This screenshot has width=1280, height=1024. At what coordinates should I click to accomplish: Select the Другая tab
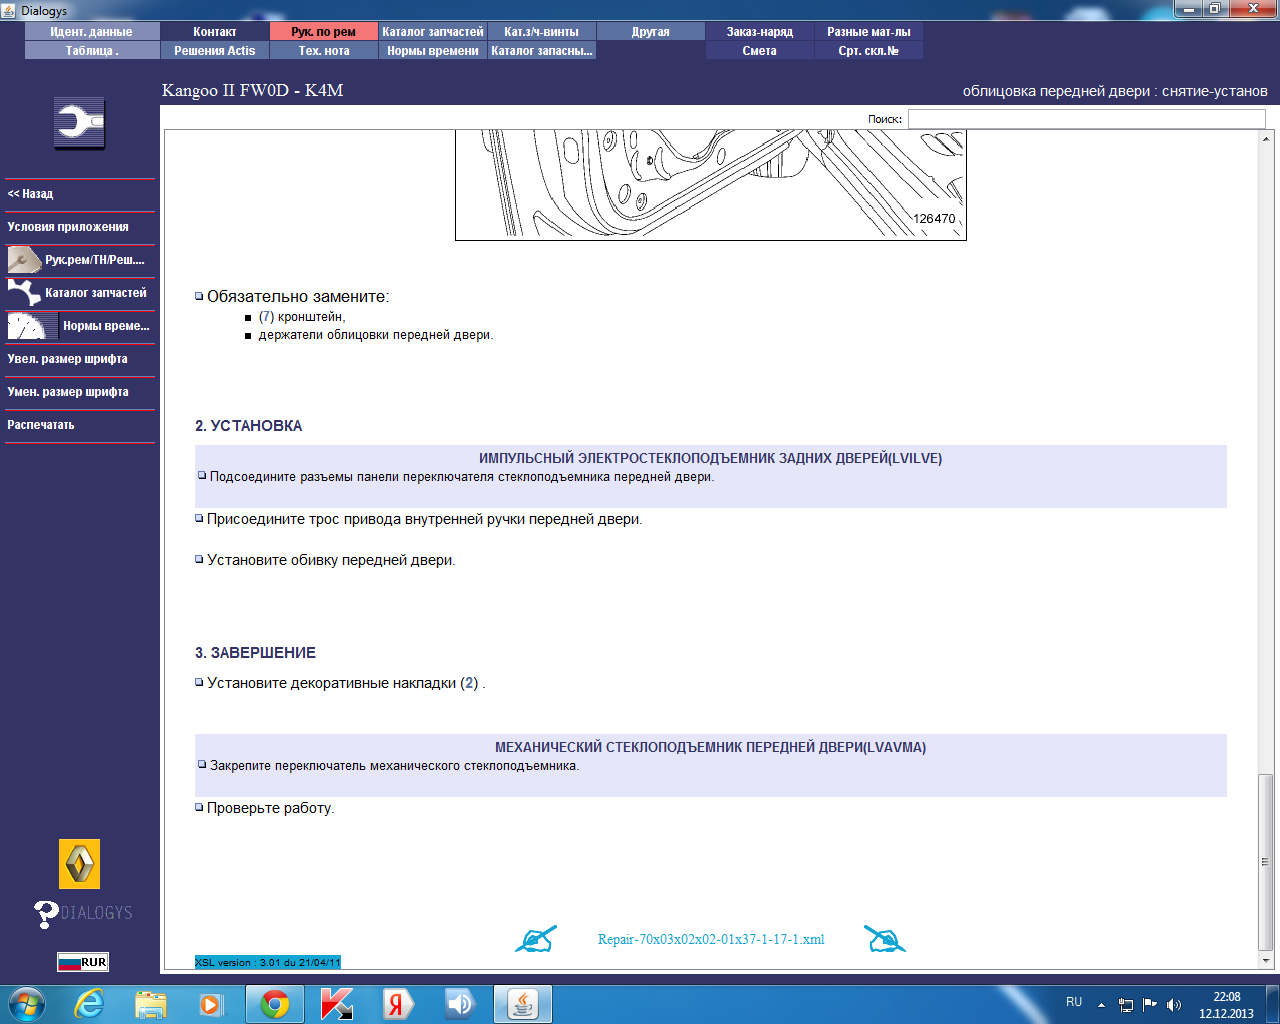point(651,32)
